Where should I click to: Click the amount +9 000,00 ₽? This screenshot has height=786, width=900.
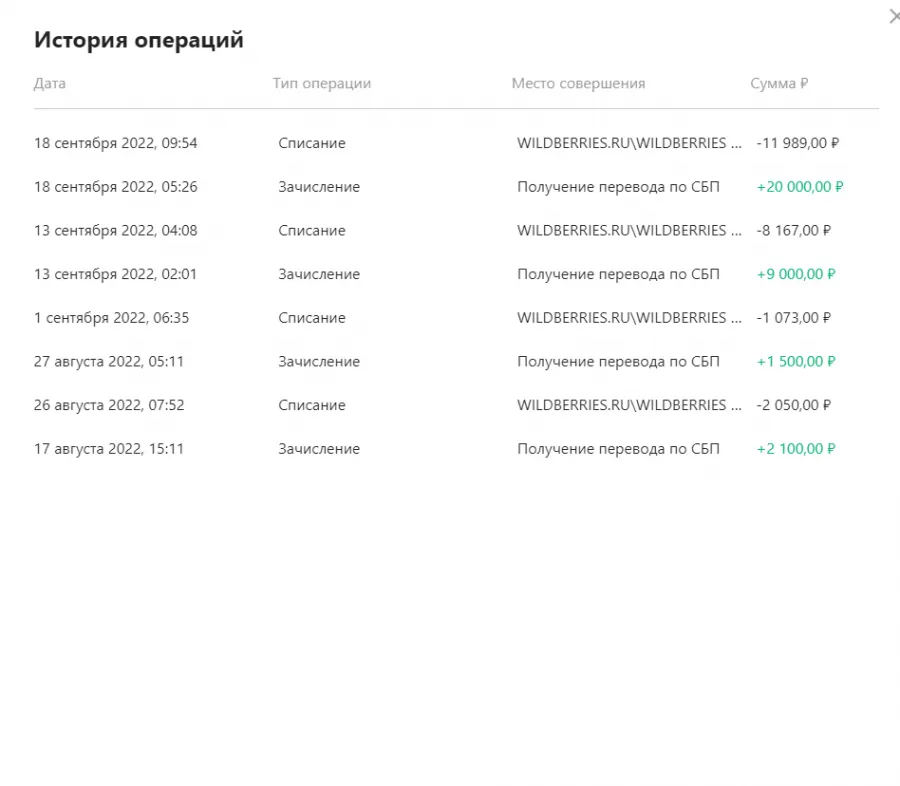click(x=796, y=274)
